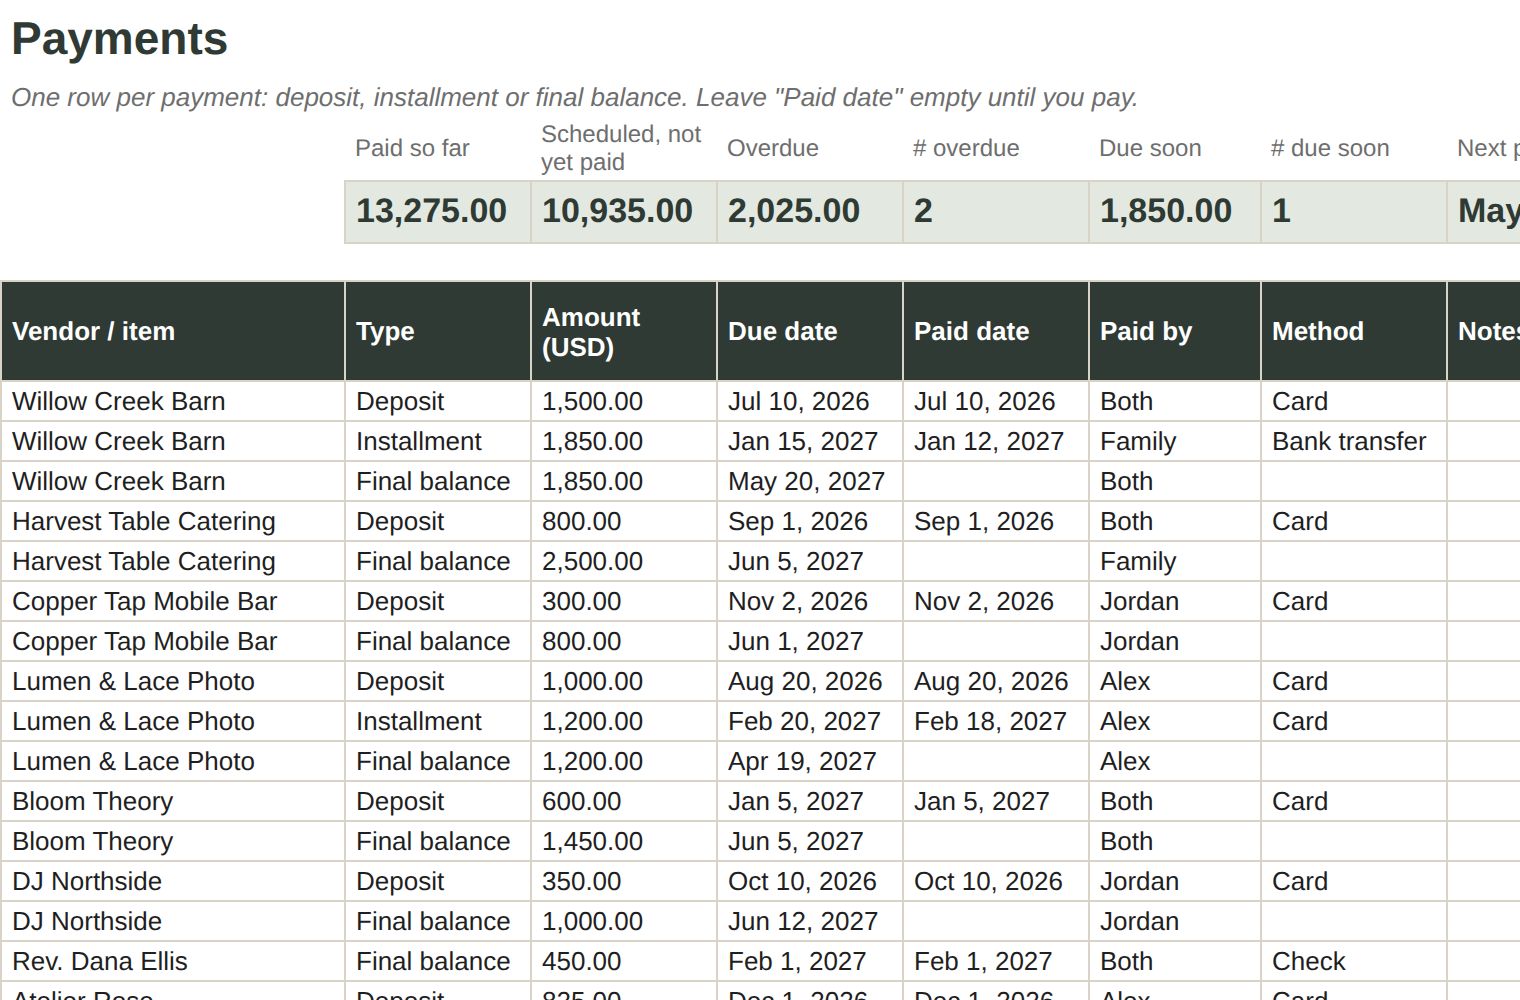Click the Oct 10, 2026 due date cell
This screenshot has width=1520, height=1000.
810,881
